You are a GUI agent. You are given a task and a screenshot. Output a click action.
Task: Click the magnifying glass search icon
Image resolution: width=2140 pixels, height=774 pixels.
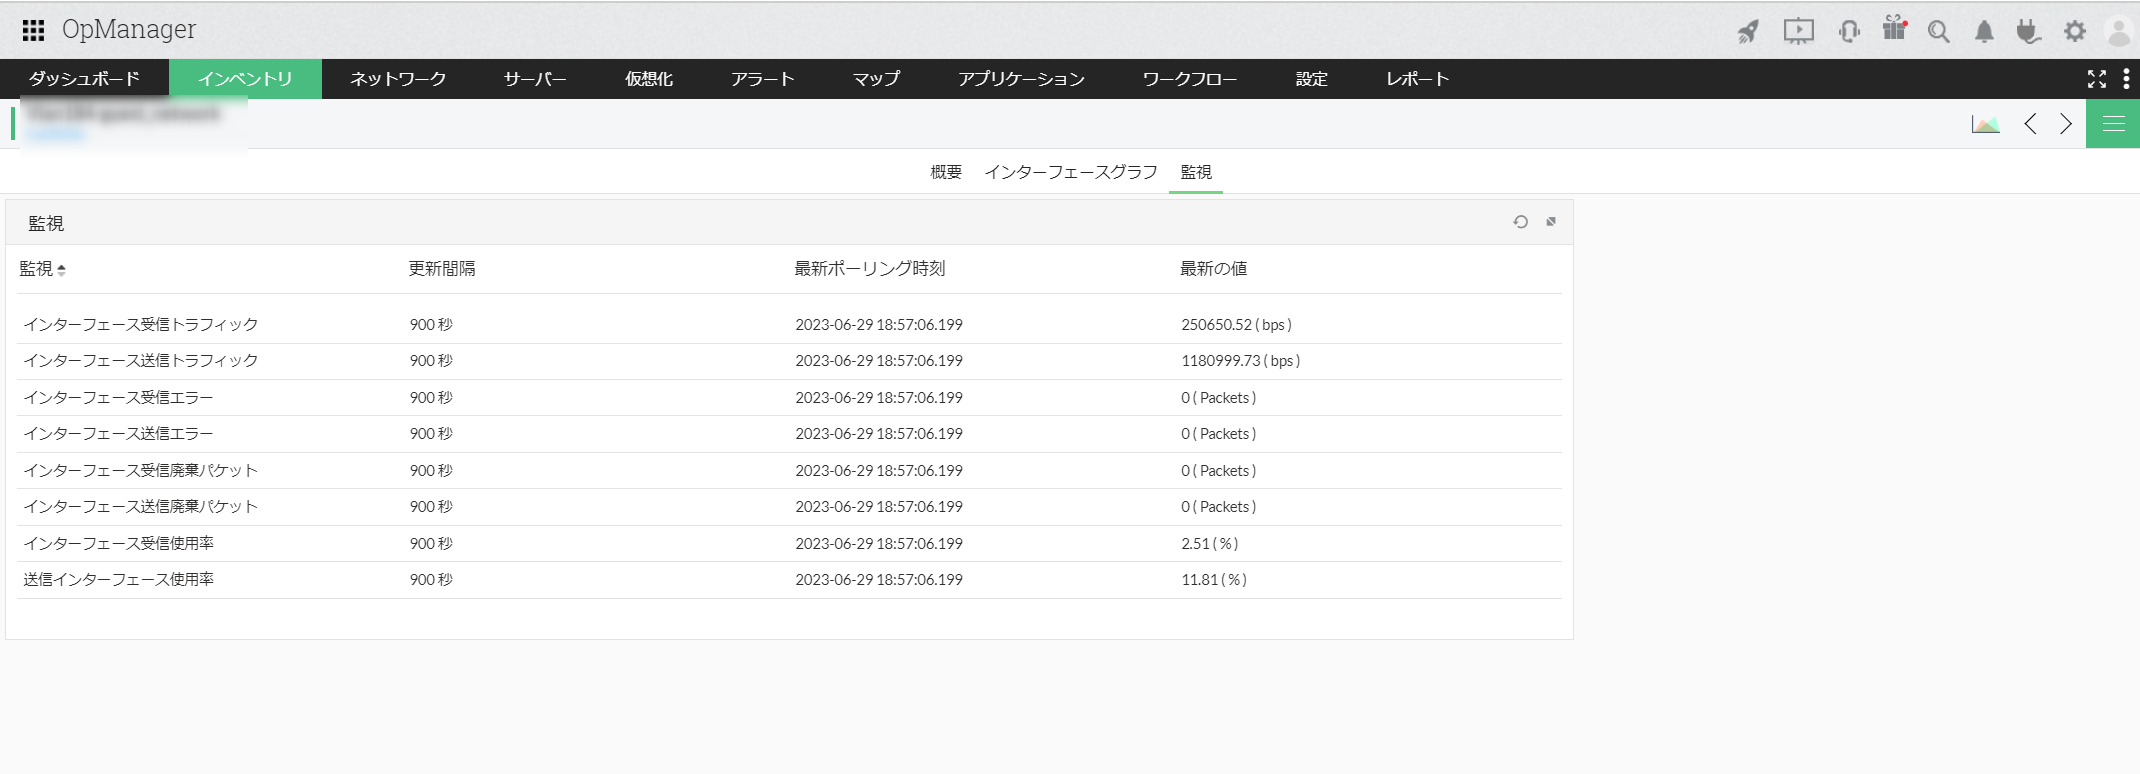pyautogui.click(x=1938, y=32)
